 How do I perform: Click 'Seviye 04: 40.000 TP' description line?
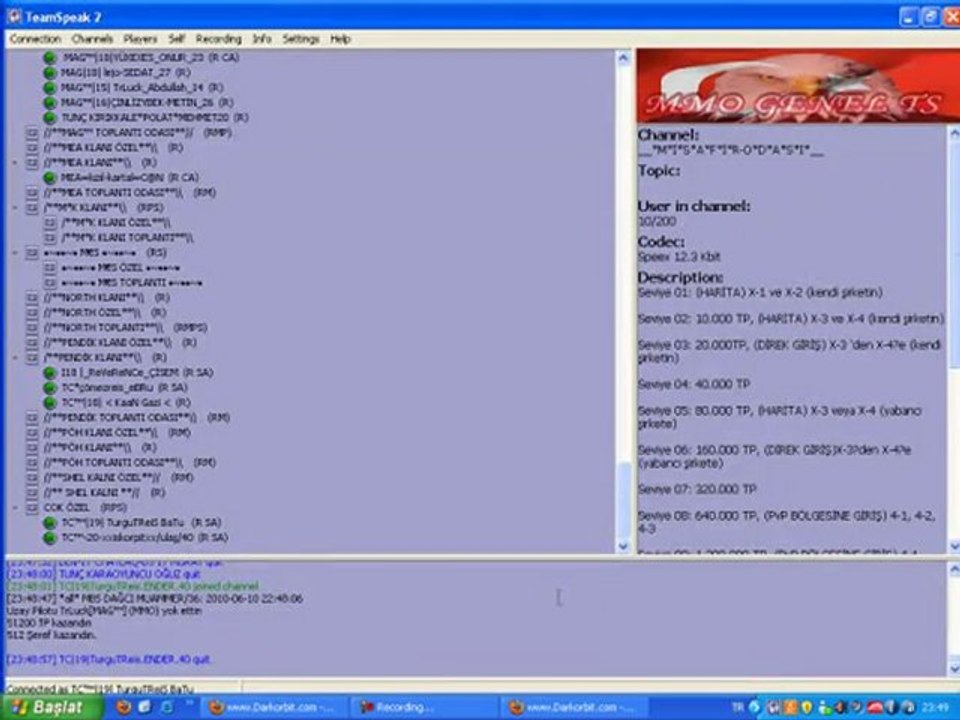pyautogui.click(x=694, y=384)
